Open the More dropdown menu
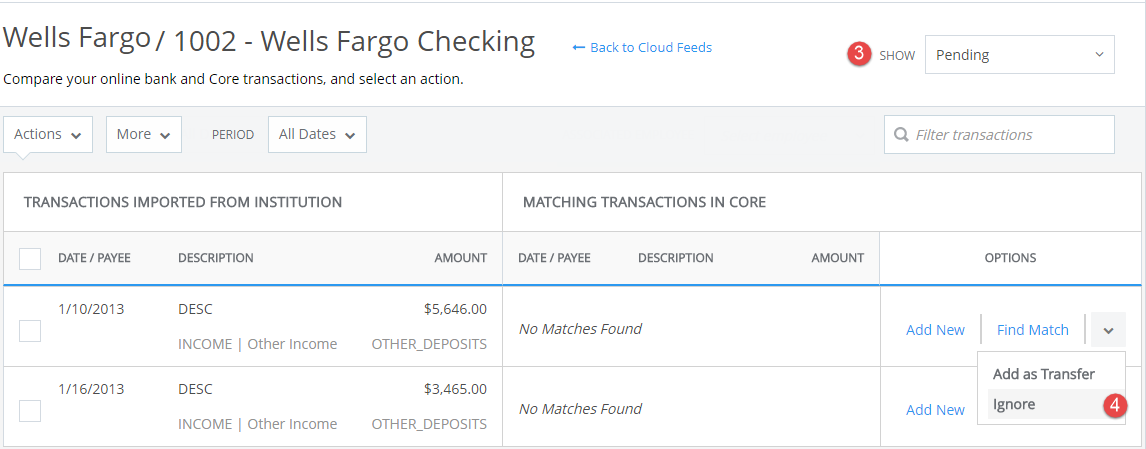The width and height of the screenshot is (1146, 449). click(144, 135)
